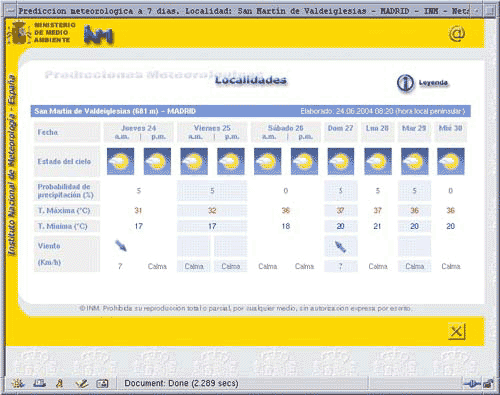The width and height of the screenshot is (500, 395).
Task: Click Viernes 25 p.m. sky state icon
Action: 231,162
